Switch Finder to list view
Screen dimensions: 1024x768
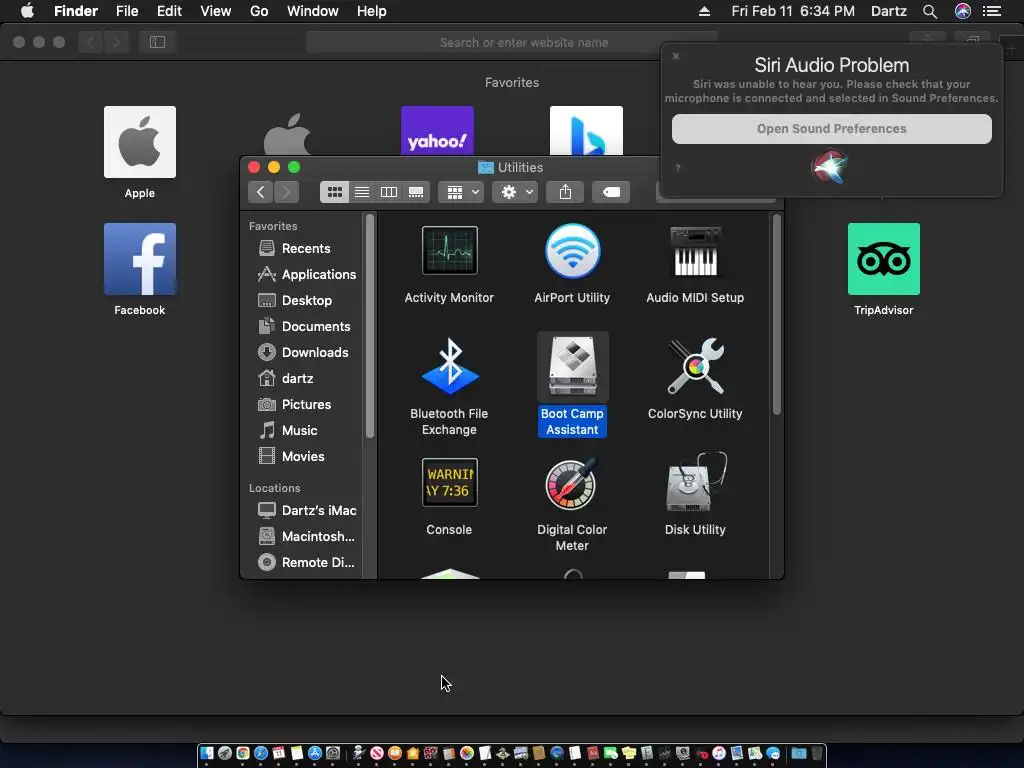click(x=362, y=192)
